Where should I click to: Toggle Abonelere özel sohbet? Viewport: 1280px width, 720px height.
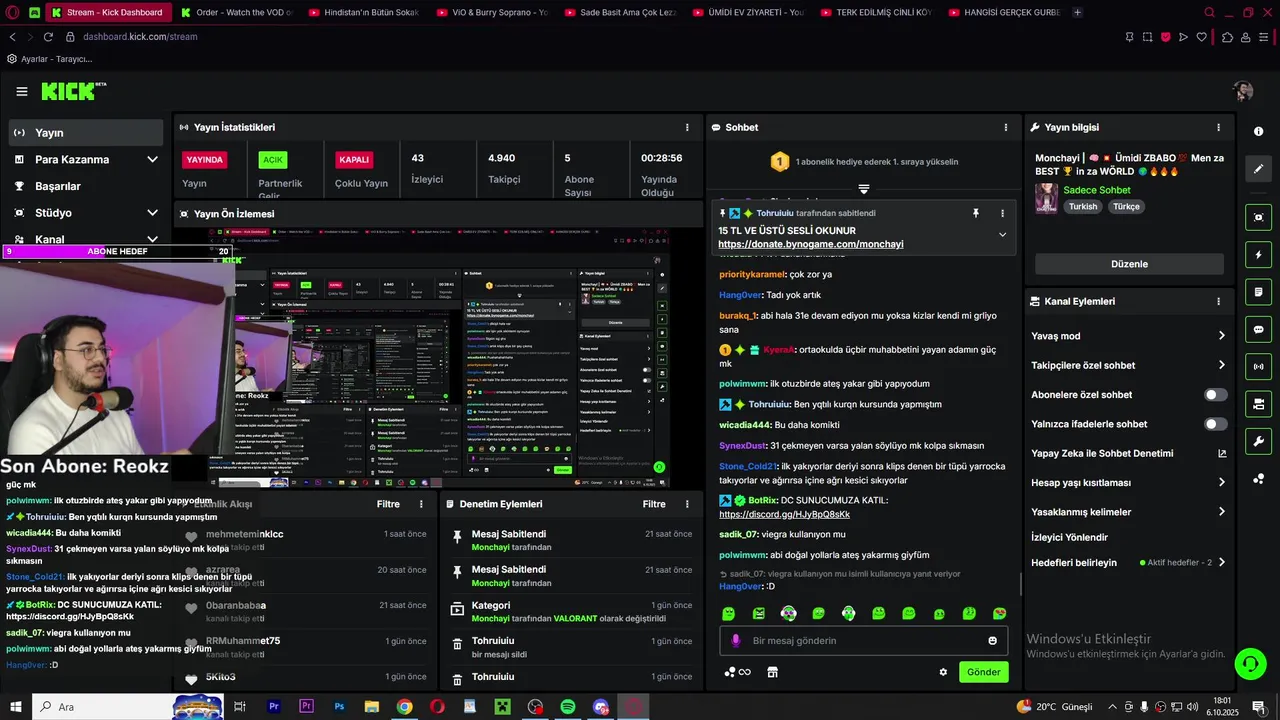[1215, 395]
